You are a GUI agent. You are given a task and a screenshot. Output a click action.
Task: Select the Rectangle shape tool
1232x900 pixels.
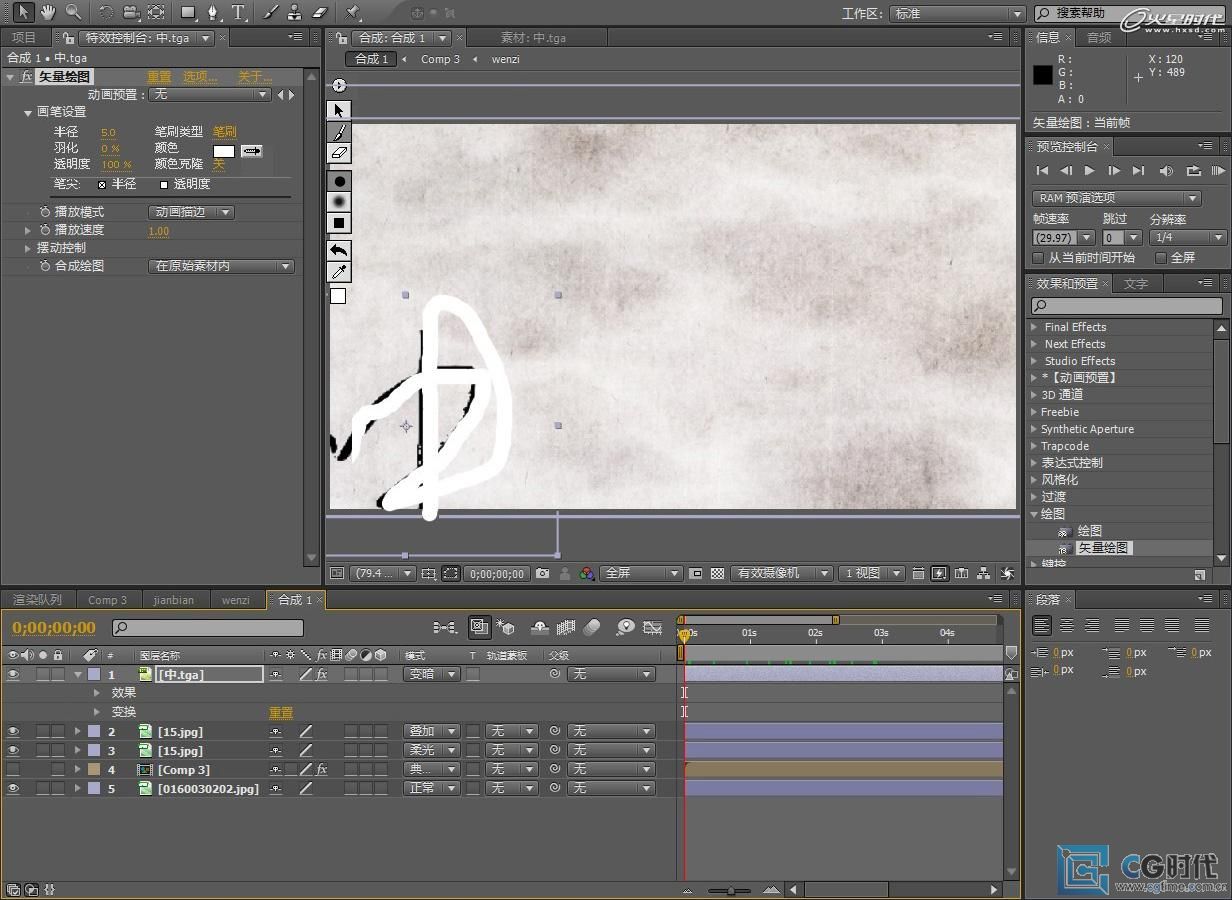pos(189,12)
